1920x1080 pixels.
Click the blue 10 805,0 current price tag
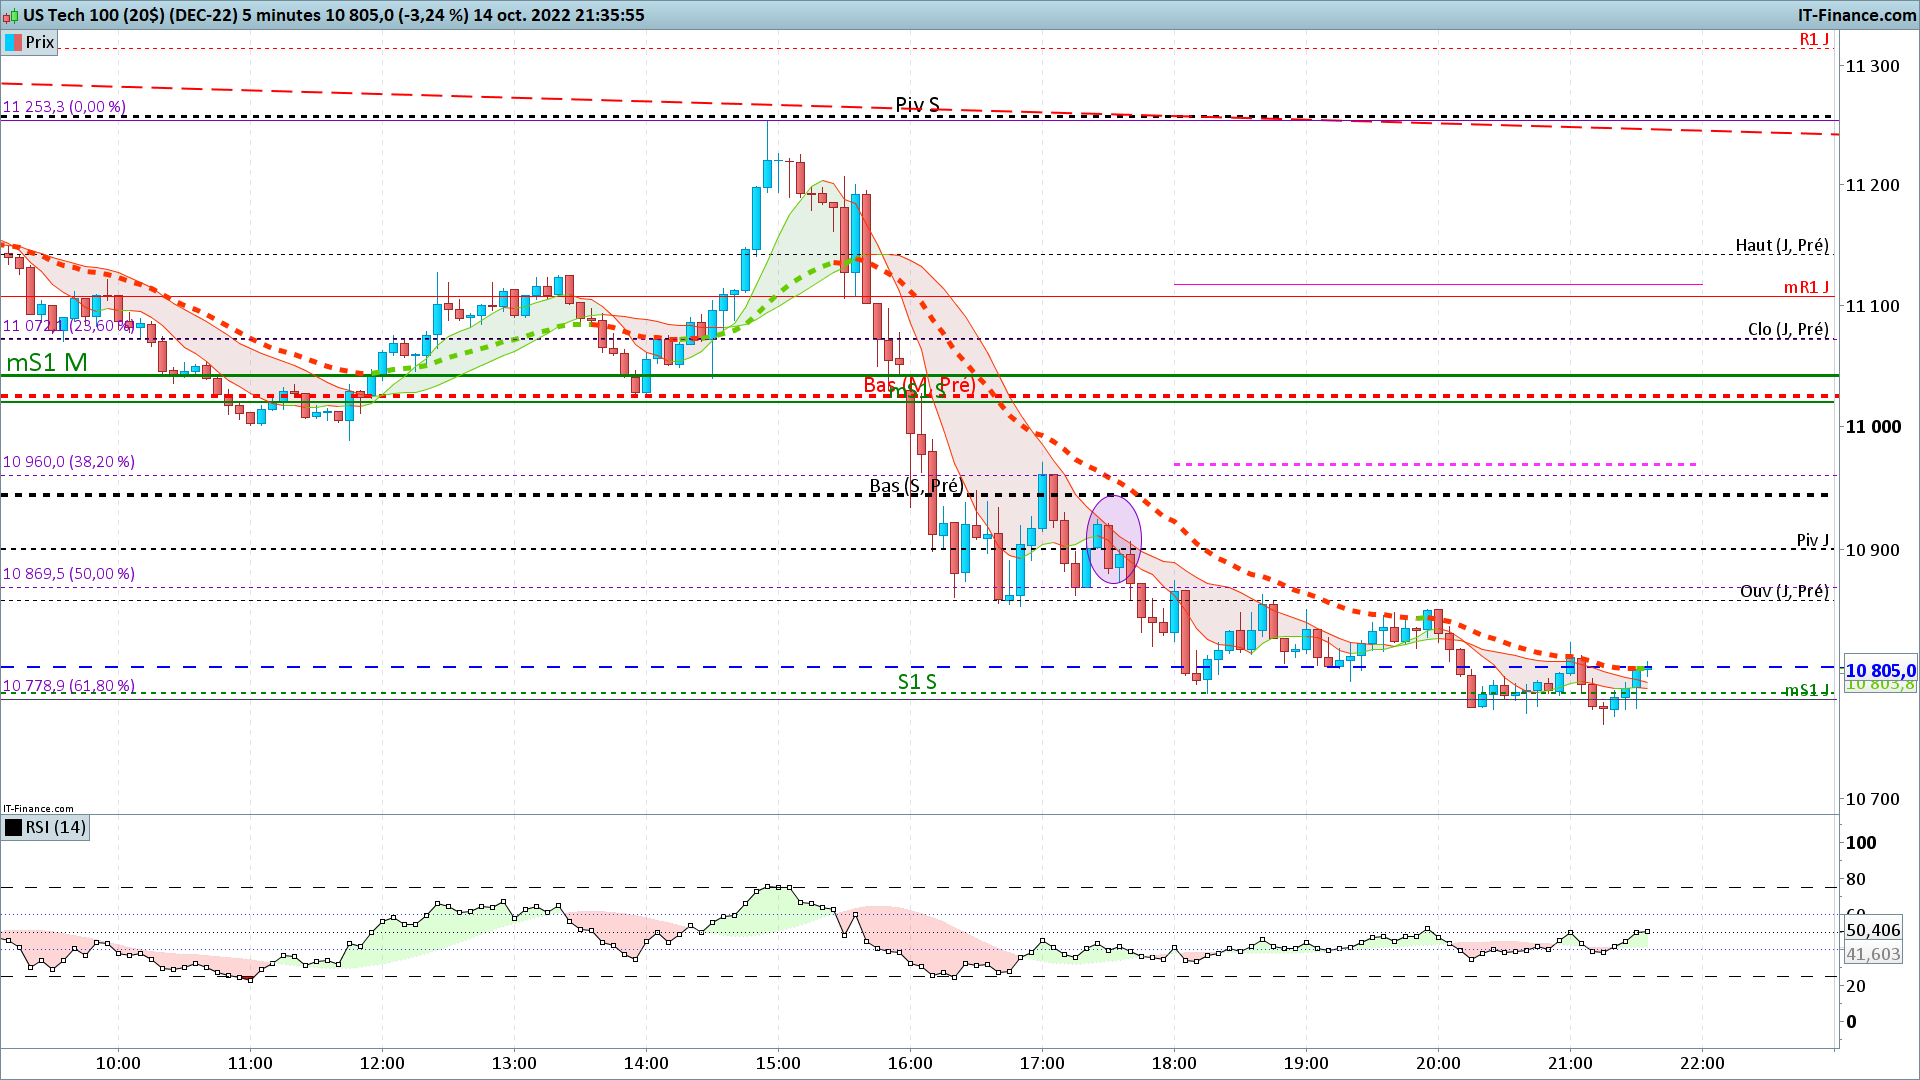click(x=1879, y=671)
